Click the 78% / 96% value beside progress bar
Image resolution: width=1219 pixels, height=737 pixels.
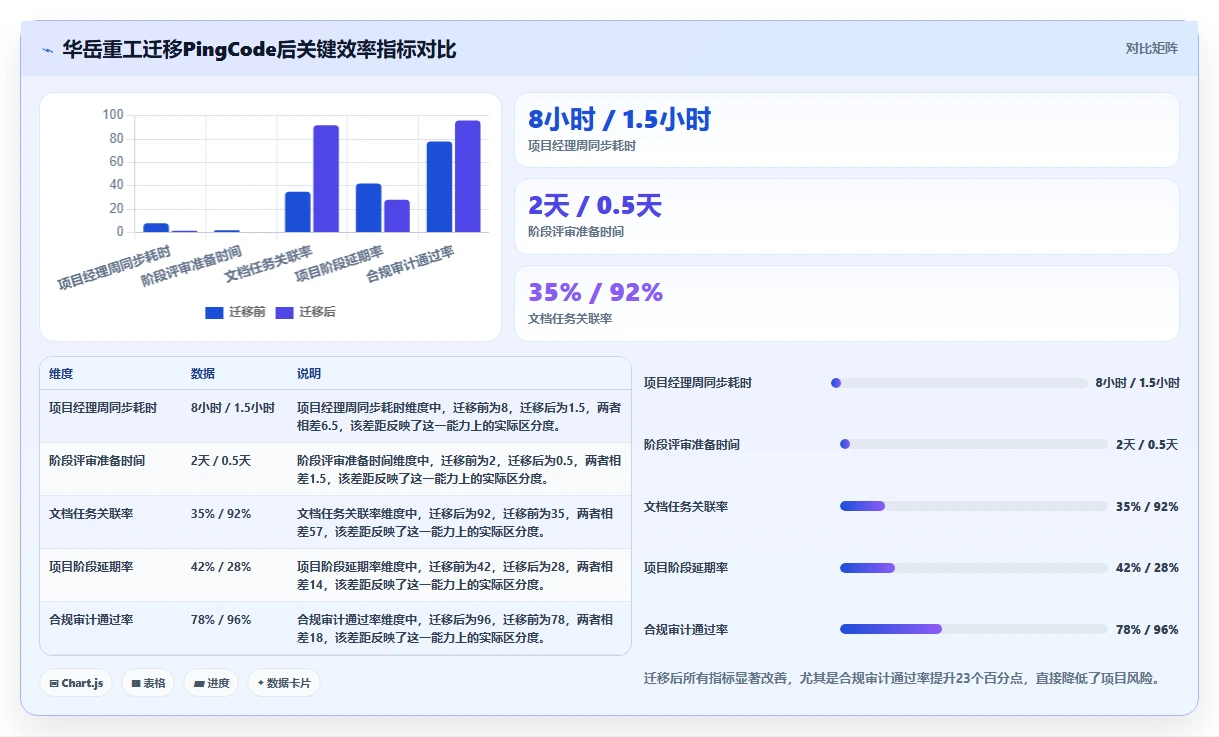1147,630
